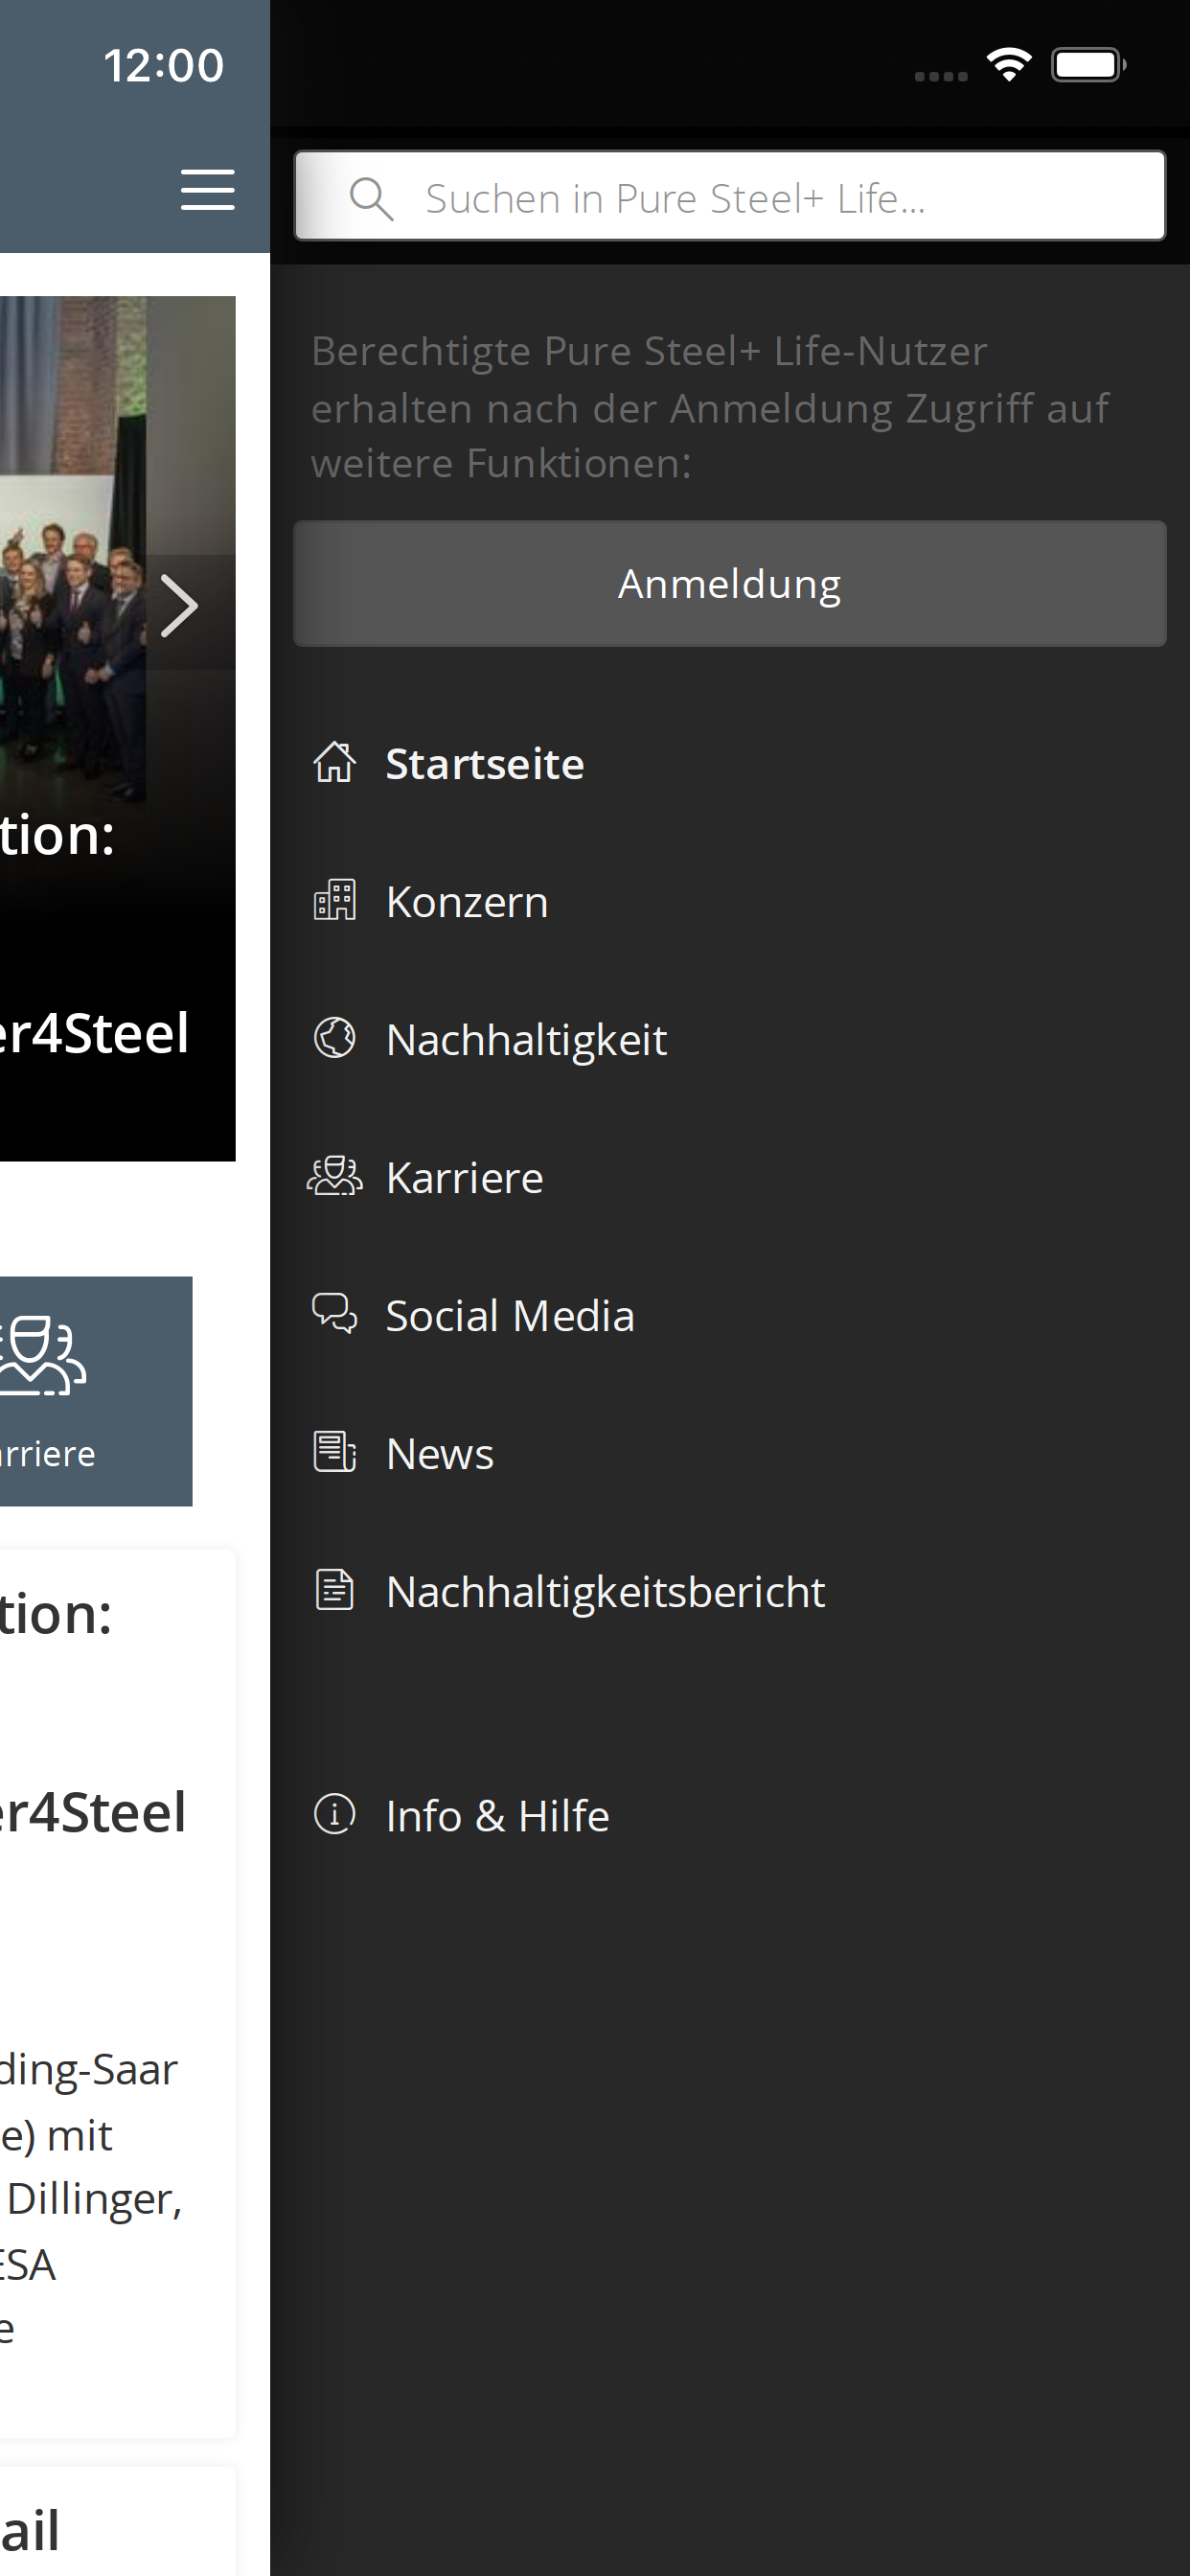Screen dimensions: 1190x2576
Task: Tap the Startseite house icon
Action: pyautogui.click(x=334, y=763)
